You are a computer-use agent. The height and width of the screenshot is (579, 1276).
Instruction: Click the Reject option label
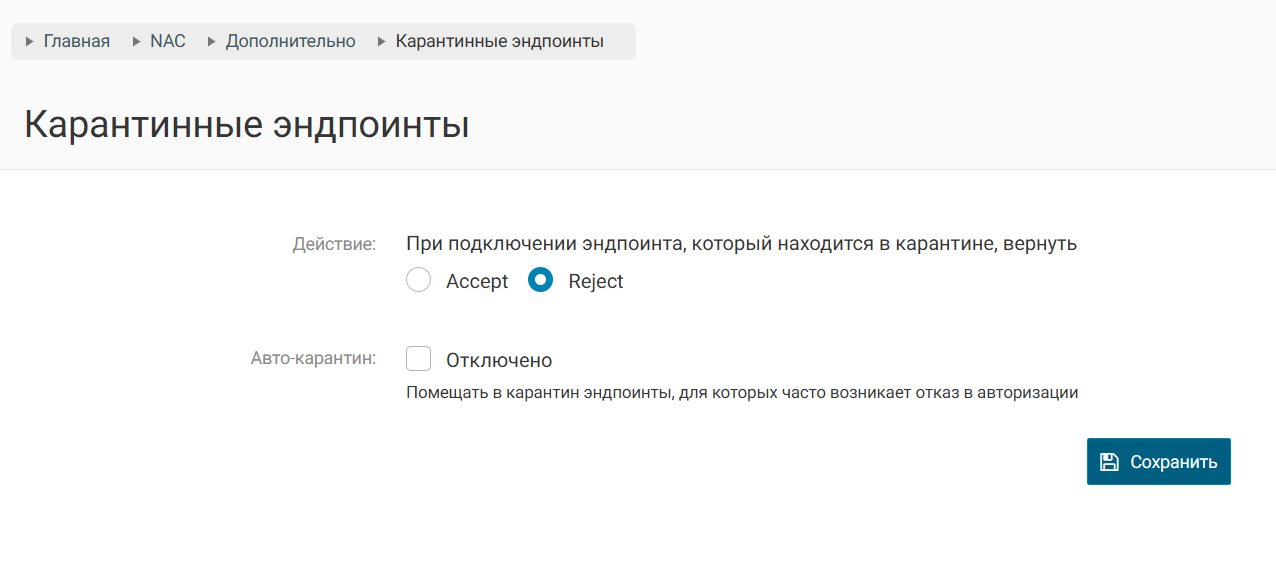pyautogui.click(x=596, y=282)
